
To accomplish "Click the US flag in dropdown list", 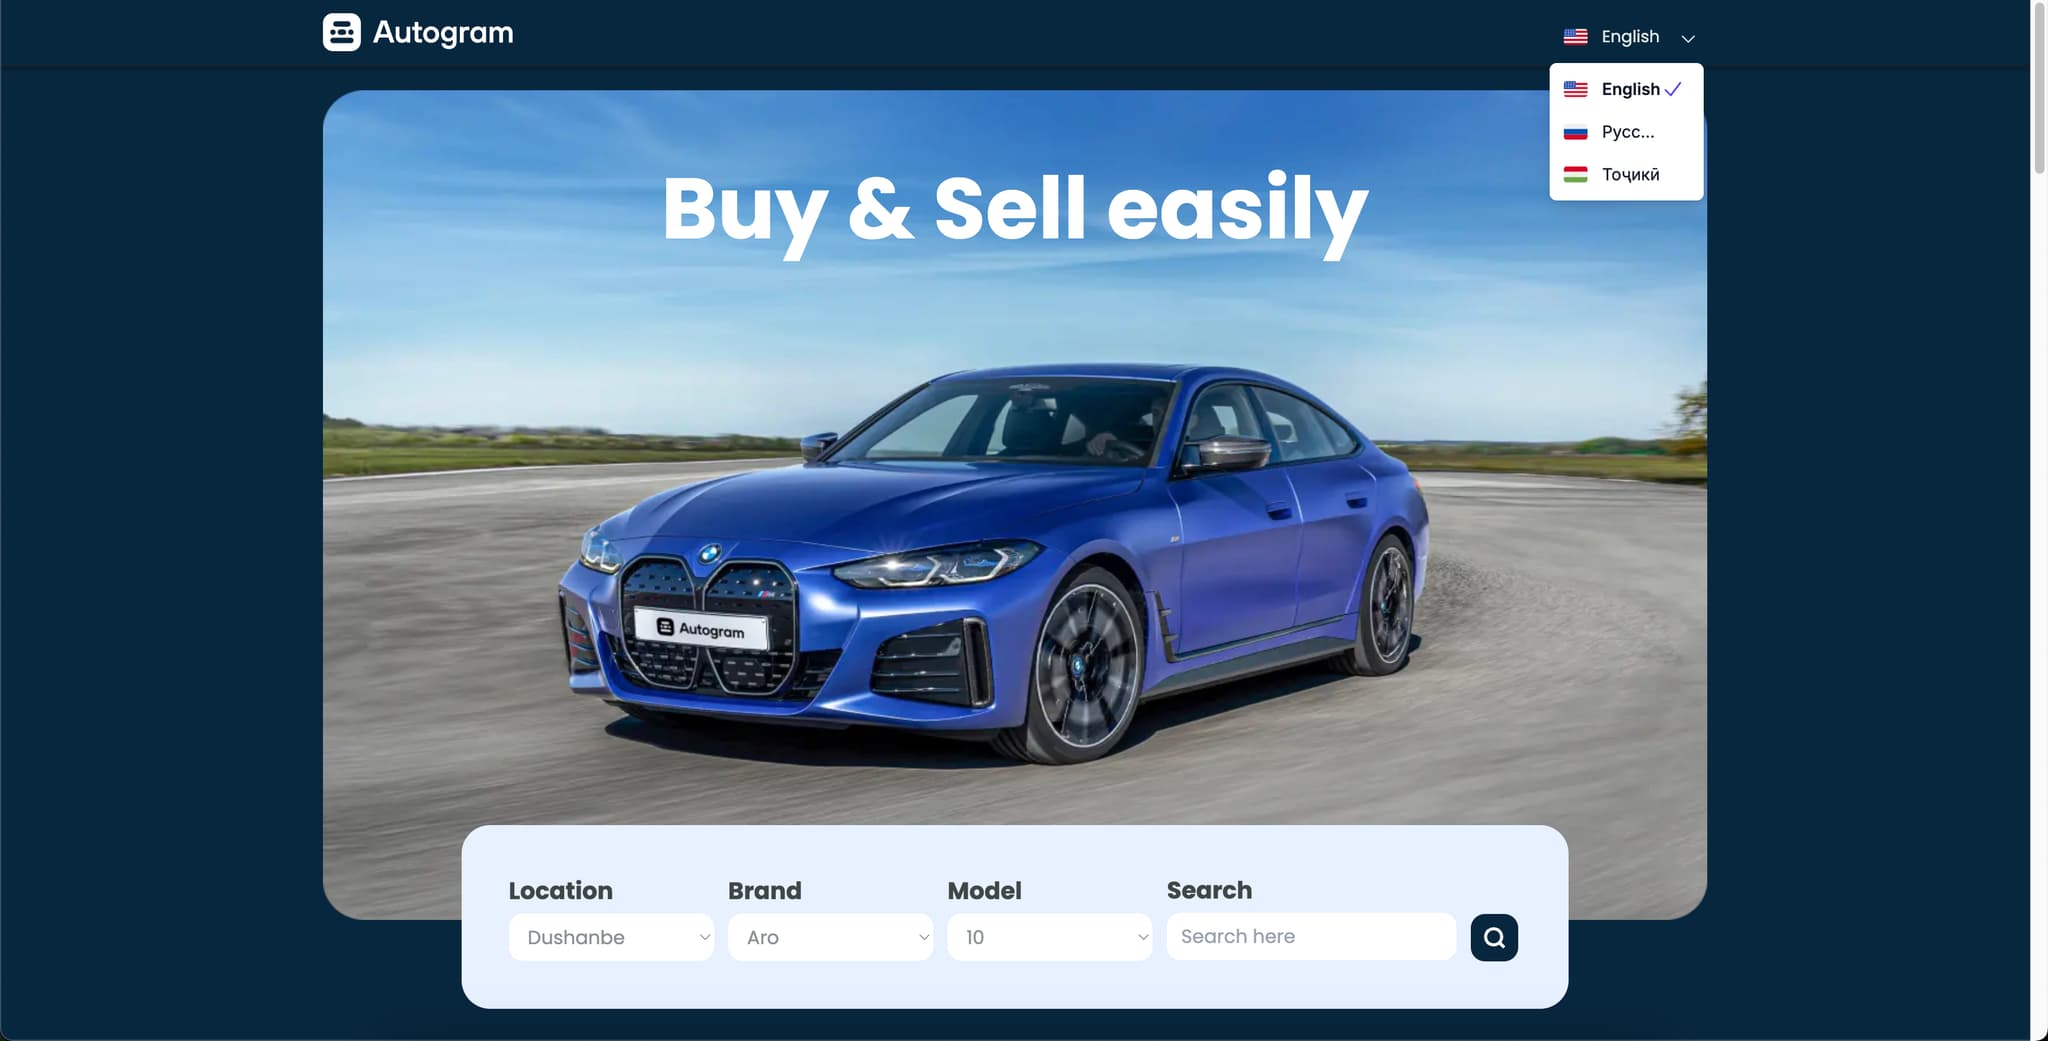I will click(x=1575, y=89).
